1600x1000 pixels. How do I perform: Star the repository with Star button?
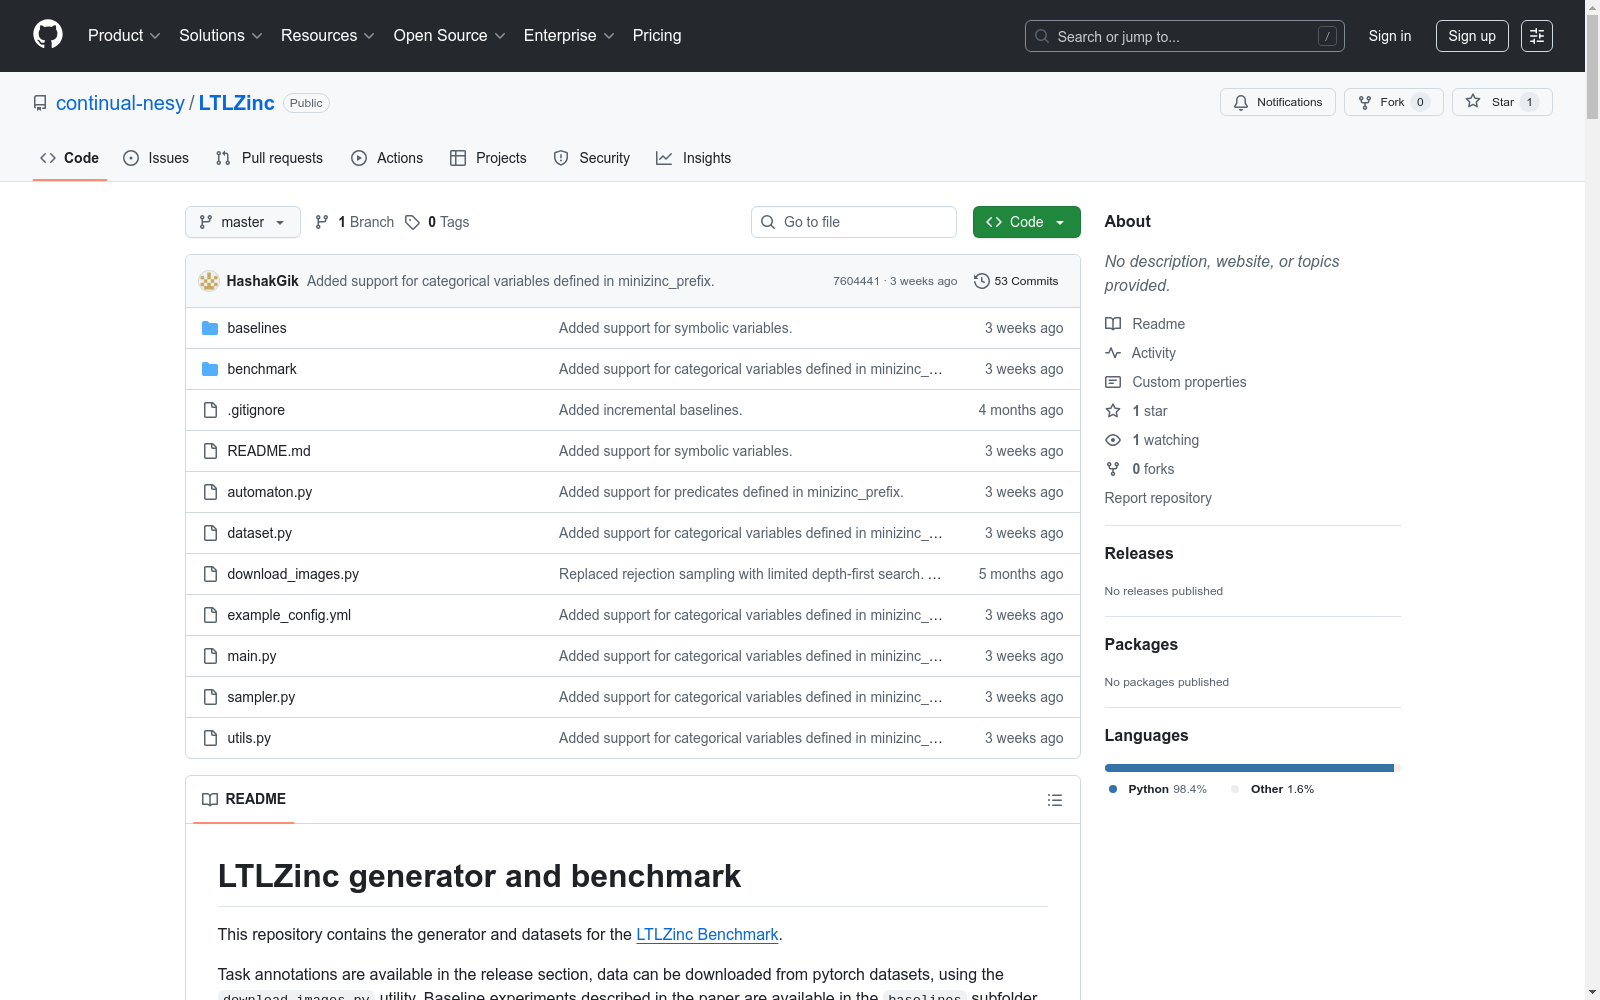[1502, 102]
